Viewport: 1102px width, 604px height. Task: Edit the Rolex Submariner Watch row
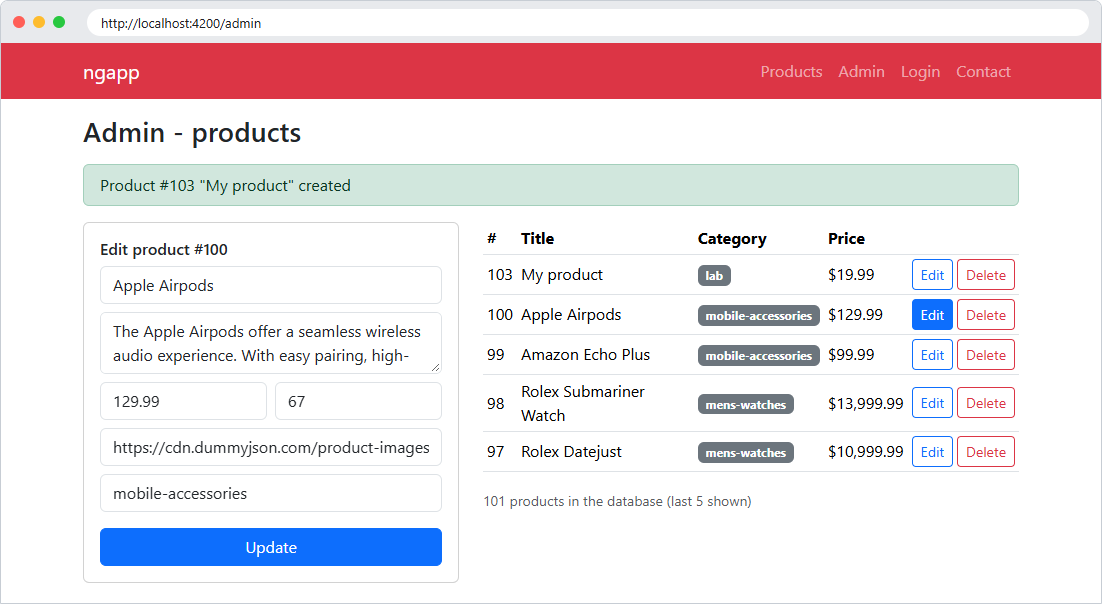pyautogui.click(x=932, y=403)
